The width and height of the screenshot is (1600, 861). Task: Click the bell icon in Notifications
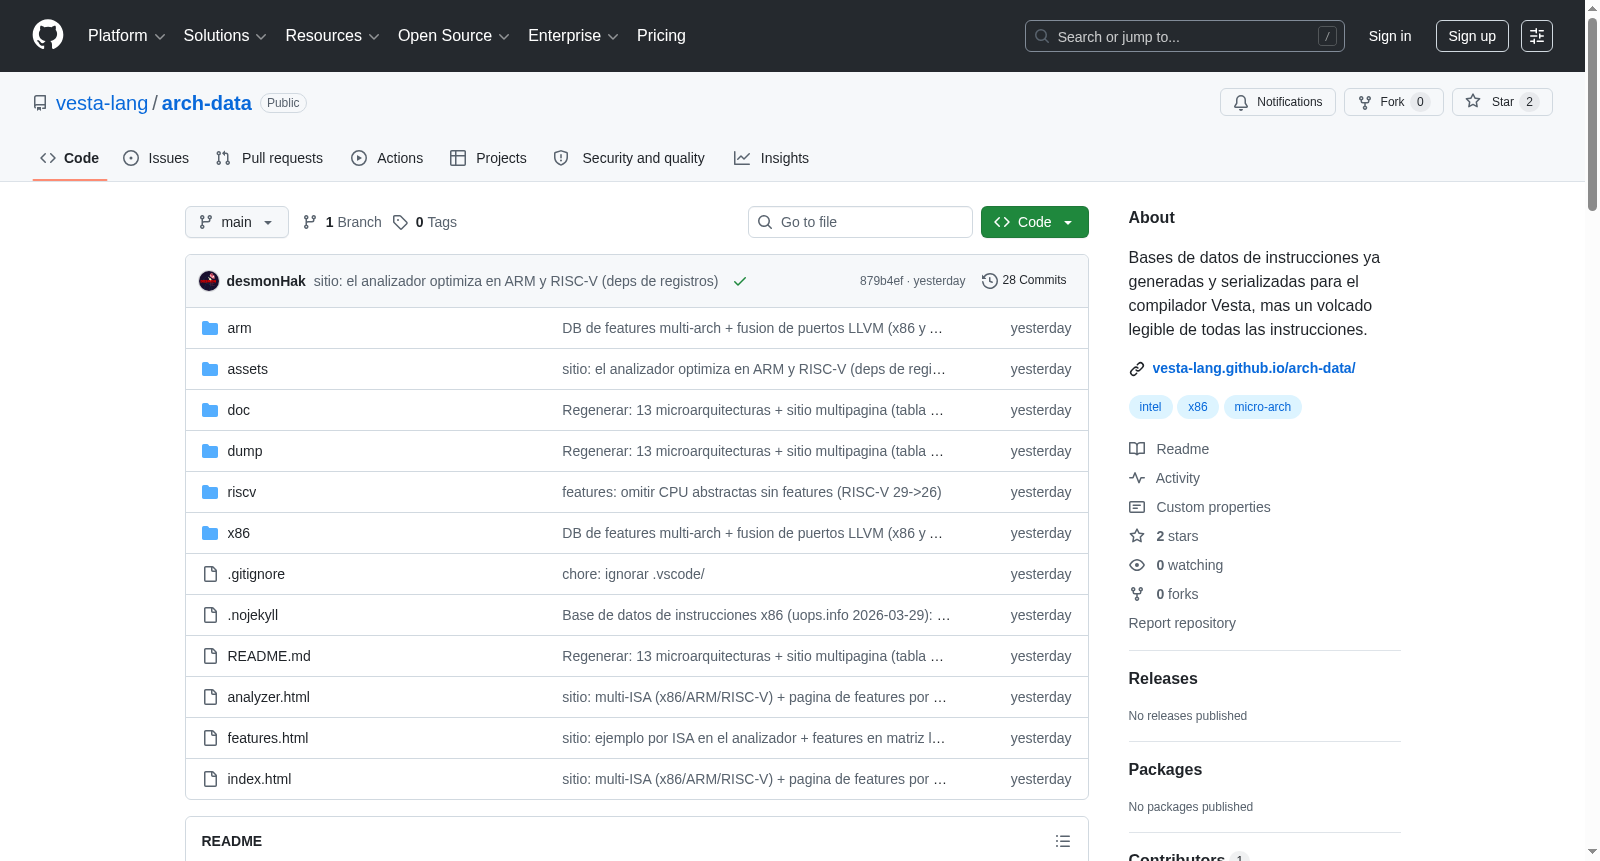(1241, 102)
